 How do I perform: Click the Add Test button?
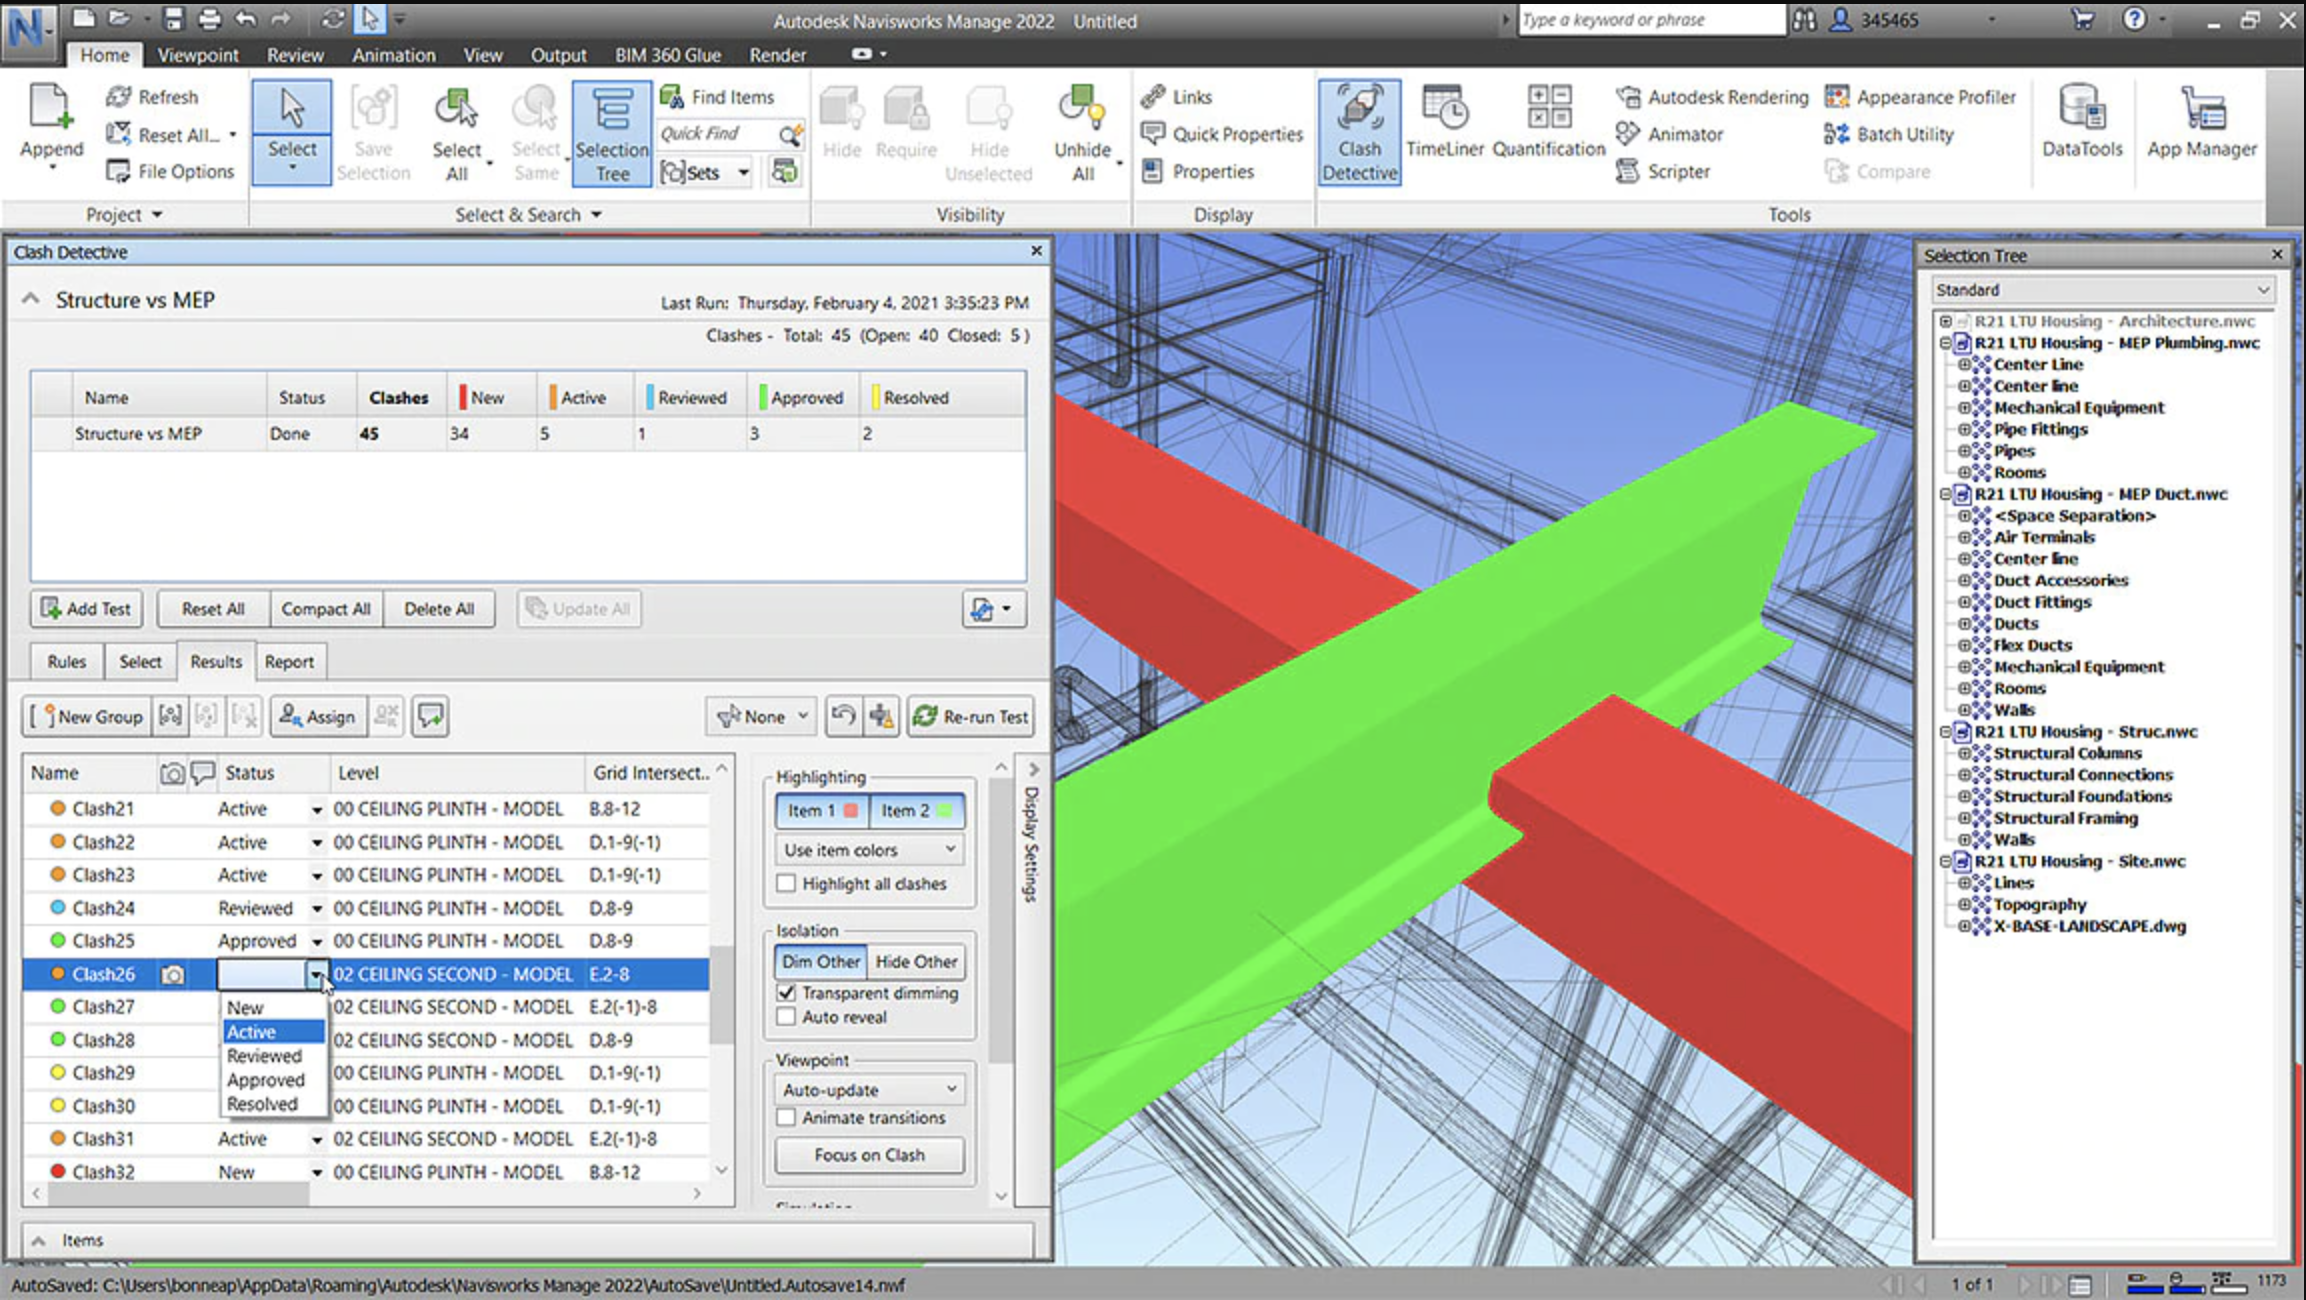coord(87,608)
